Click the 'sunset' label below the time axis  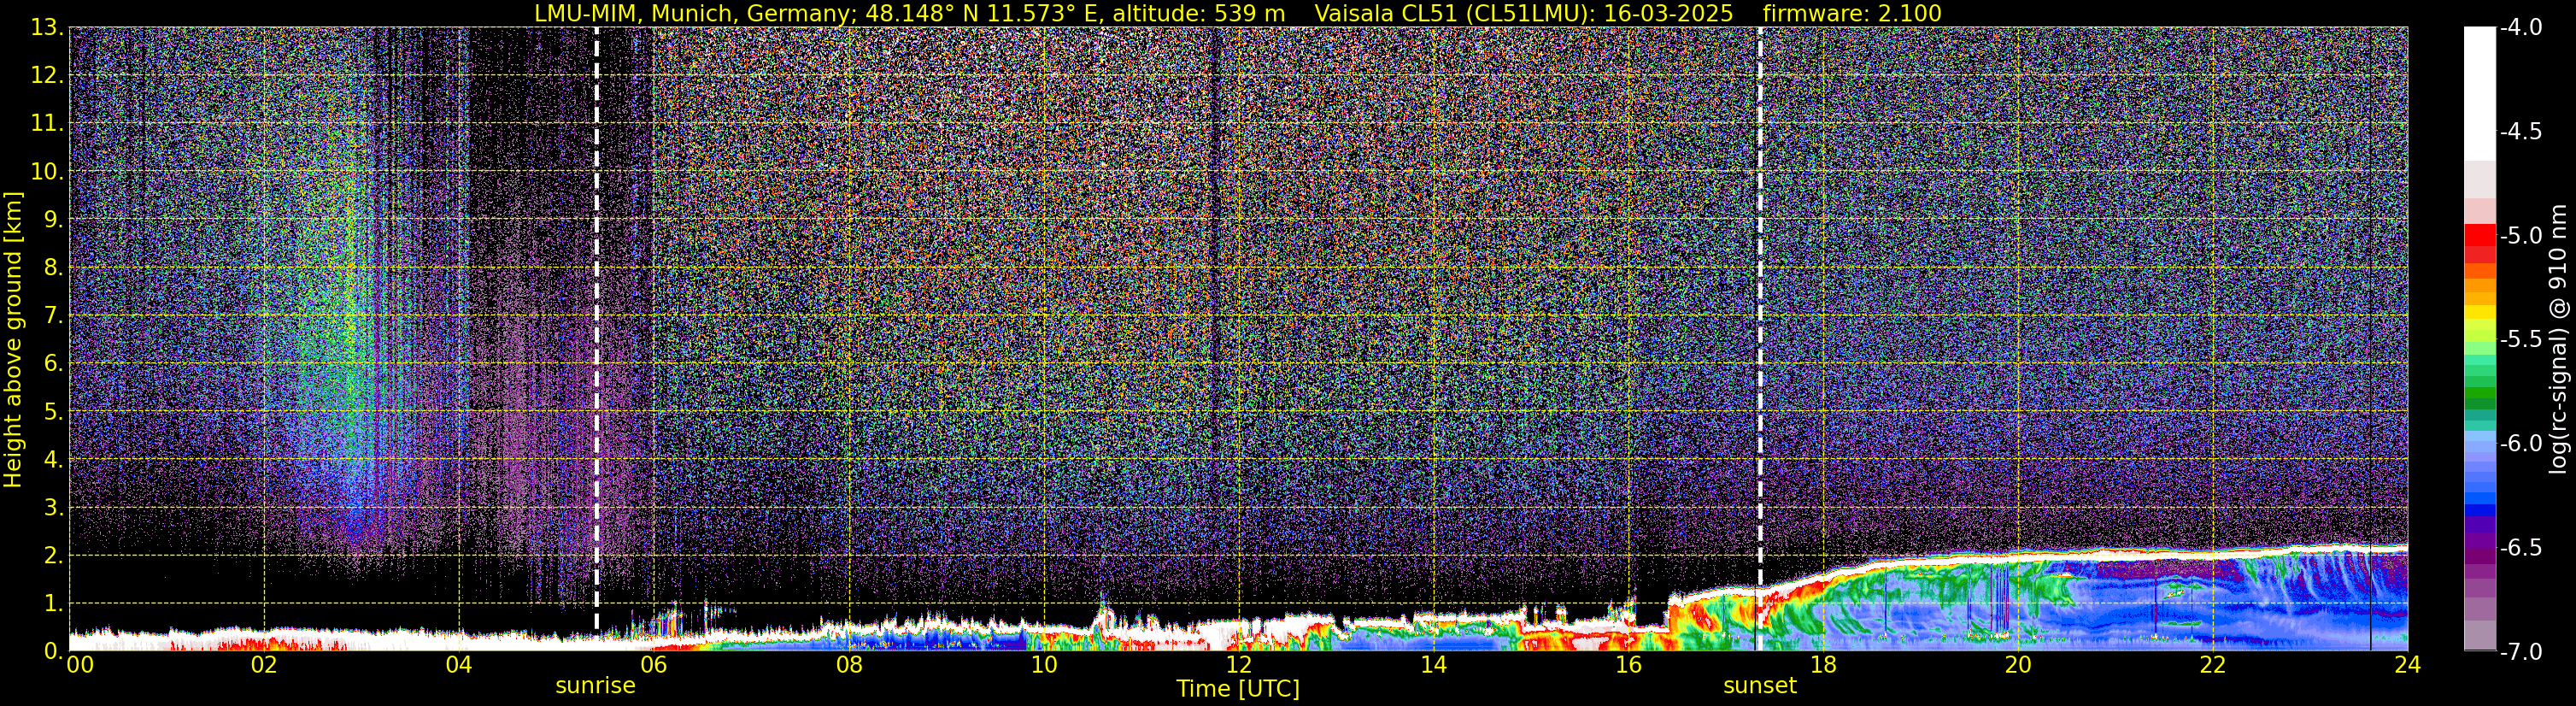[1760, 686]
